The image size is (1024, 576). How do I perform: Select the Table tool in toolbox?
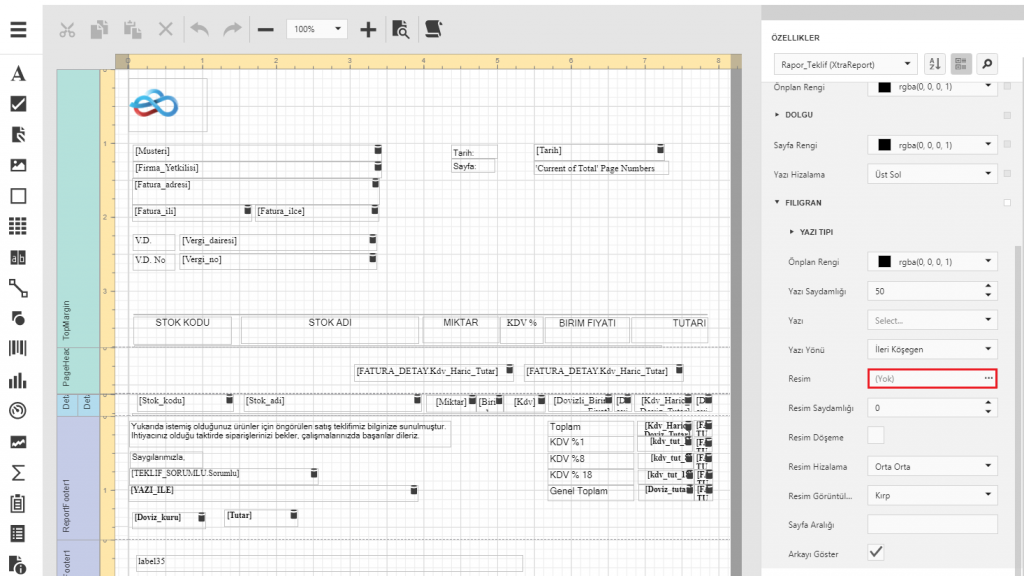pyautogui.click(x=18, y=226)
